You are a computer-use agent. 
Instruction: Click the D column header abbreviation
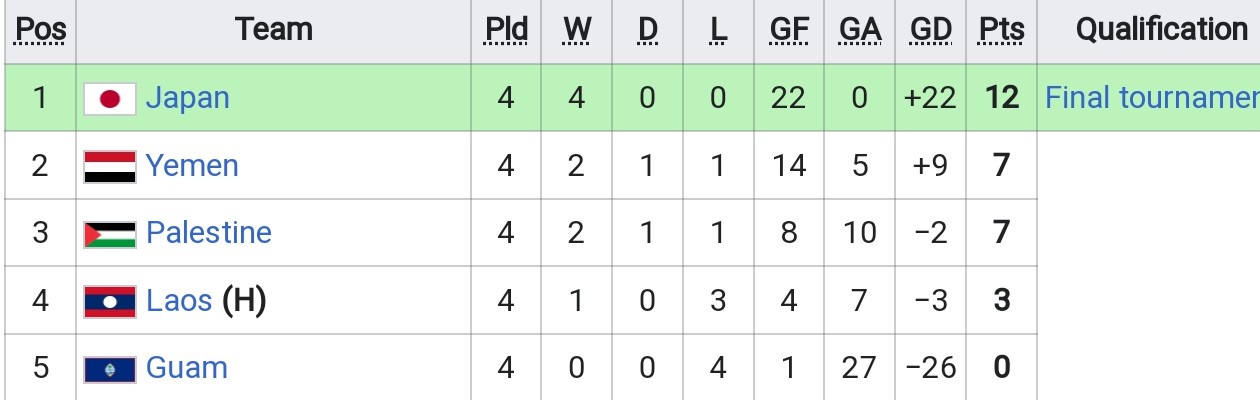pyautogui.click(x=648, y=30)
